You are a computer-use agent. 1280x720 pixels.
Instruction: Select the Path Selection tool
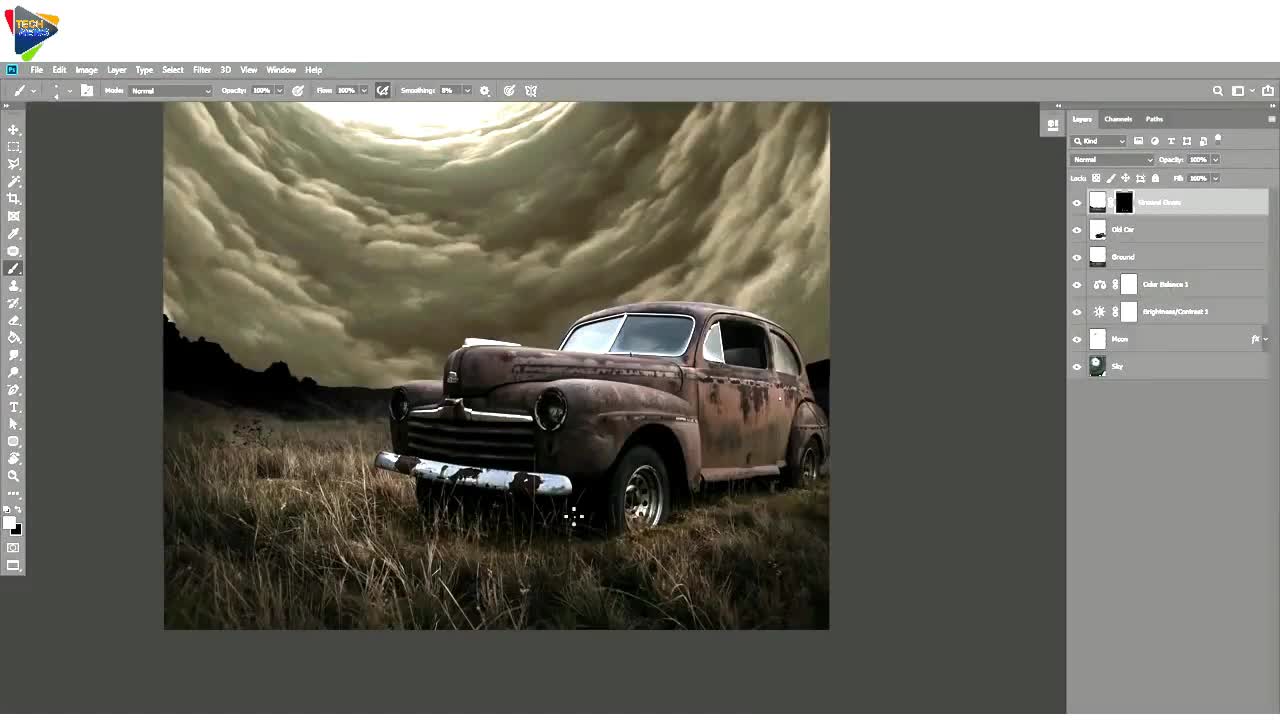[14, 424]
